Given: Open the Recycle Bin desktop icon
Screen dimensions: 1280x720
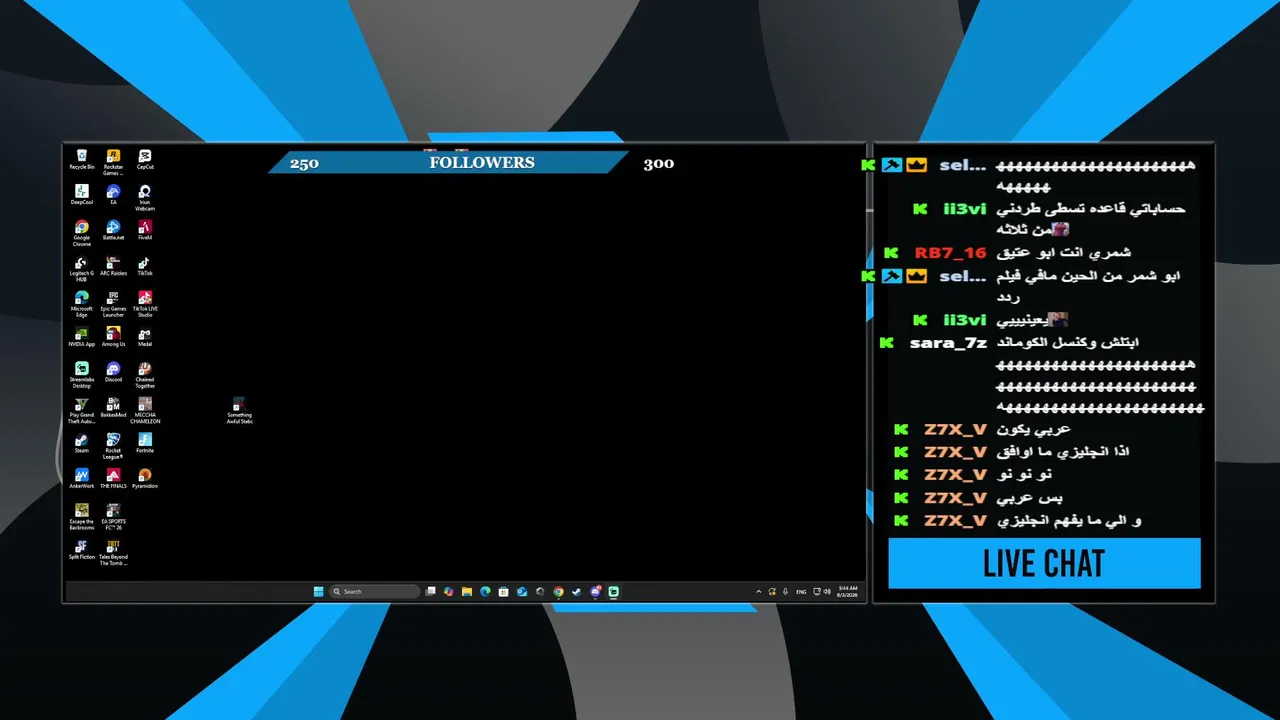Looking at the screenshot, I should 82,160.
